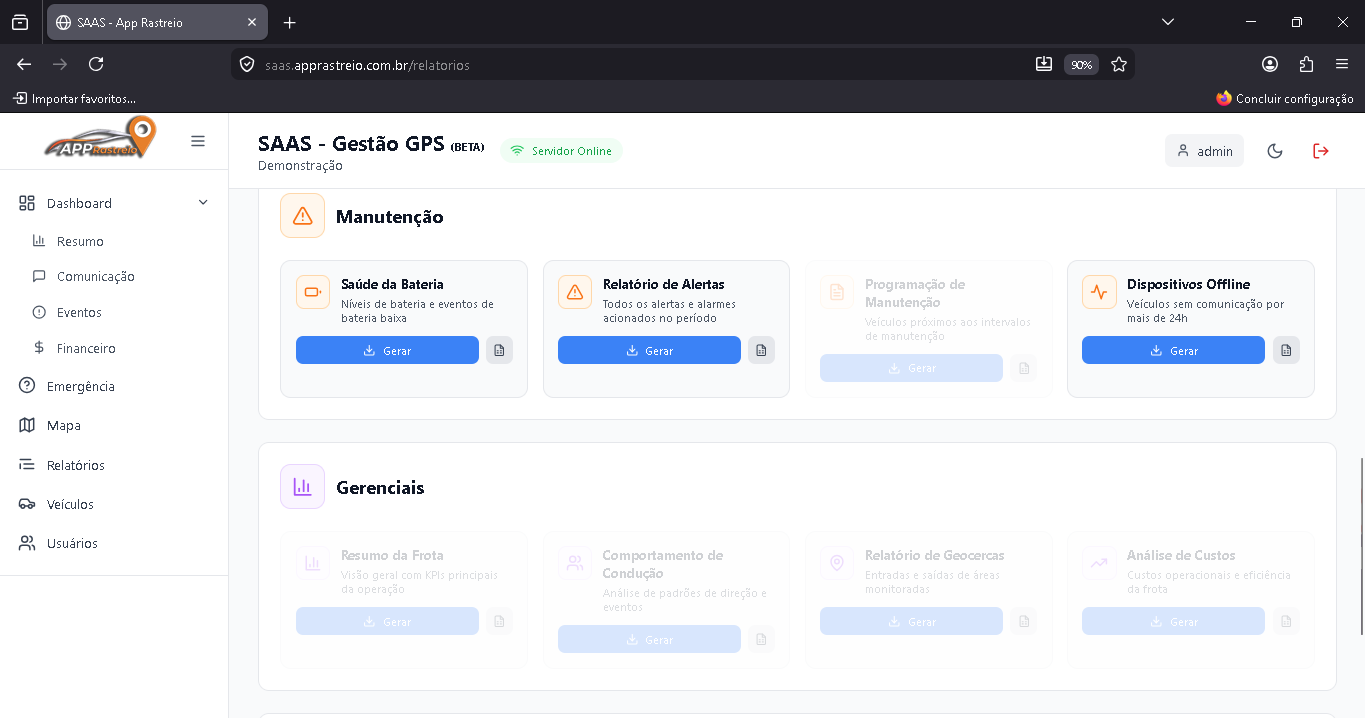Click the APP Rastreio logo
Image resolution: width=1365 pixels, height=718 pixels.
pos(100,139)
